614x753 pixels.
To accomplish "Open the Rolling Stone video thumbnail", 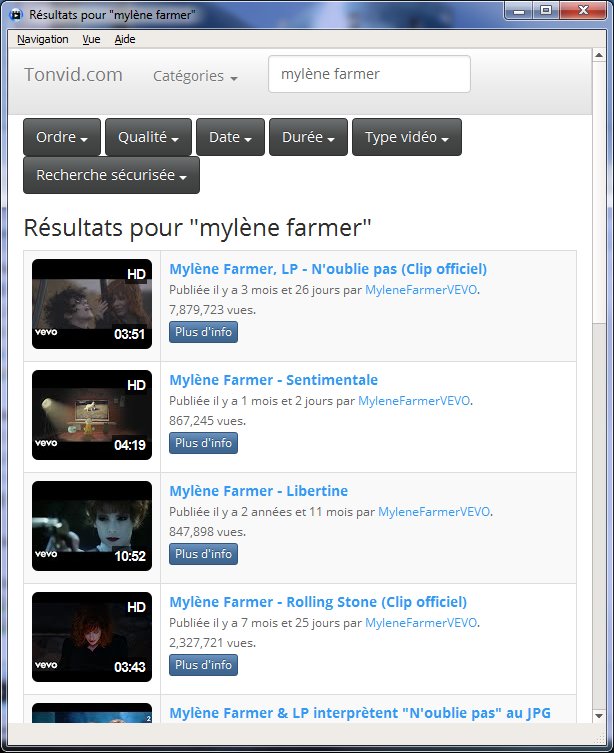I will [x=92, y=637].
